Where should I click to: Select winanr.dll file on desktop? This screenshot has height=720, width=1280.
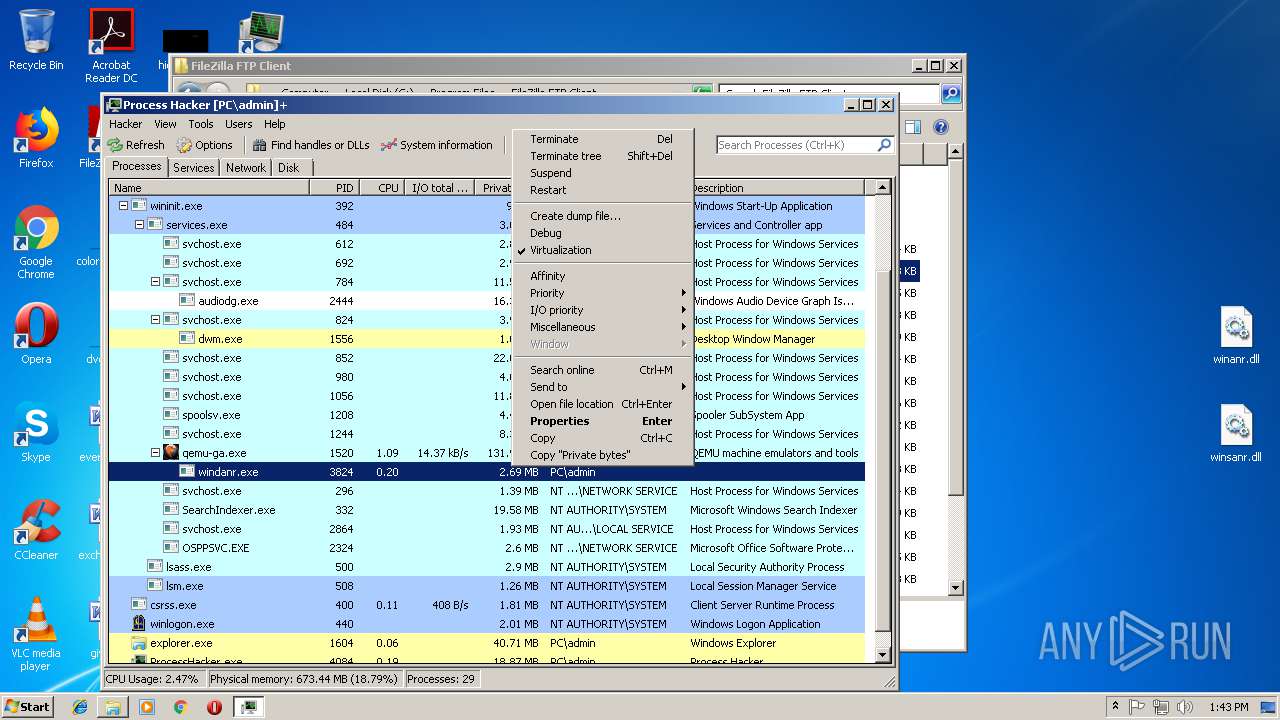pyautogui.click(x=1237, y=336)
